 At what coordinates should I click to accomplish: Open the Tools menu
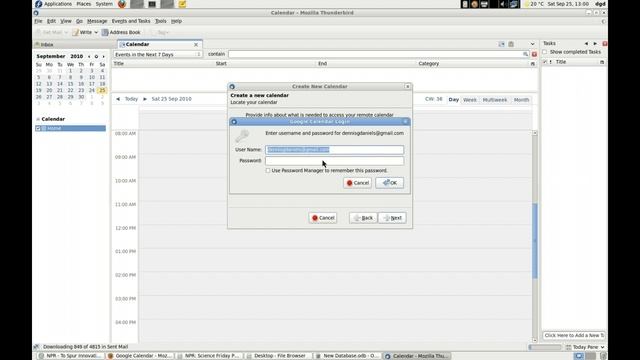[x=161, y=21]
